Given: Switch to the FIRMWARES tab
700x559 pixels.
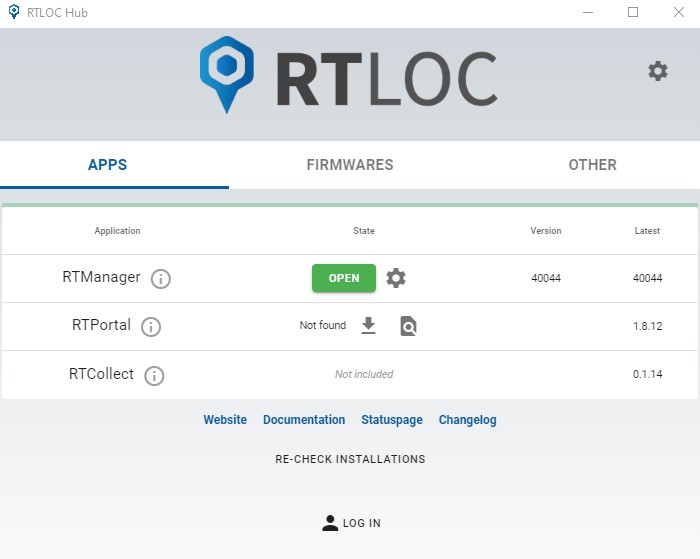Looking at the screenshot, I should 350,165.
